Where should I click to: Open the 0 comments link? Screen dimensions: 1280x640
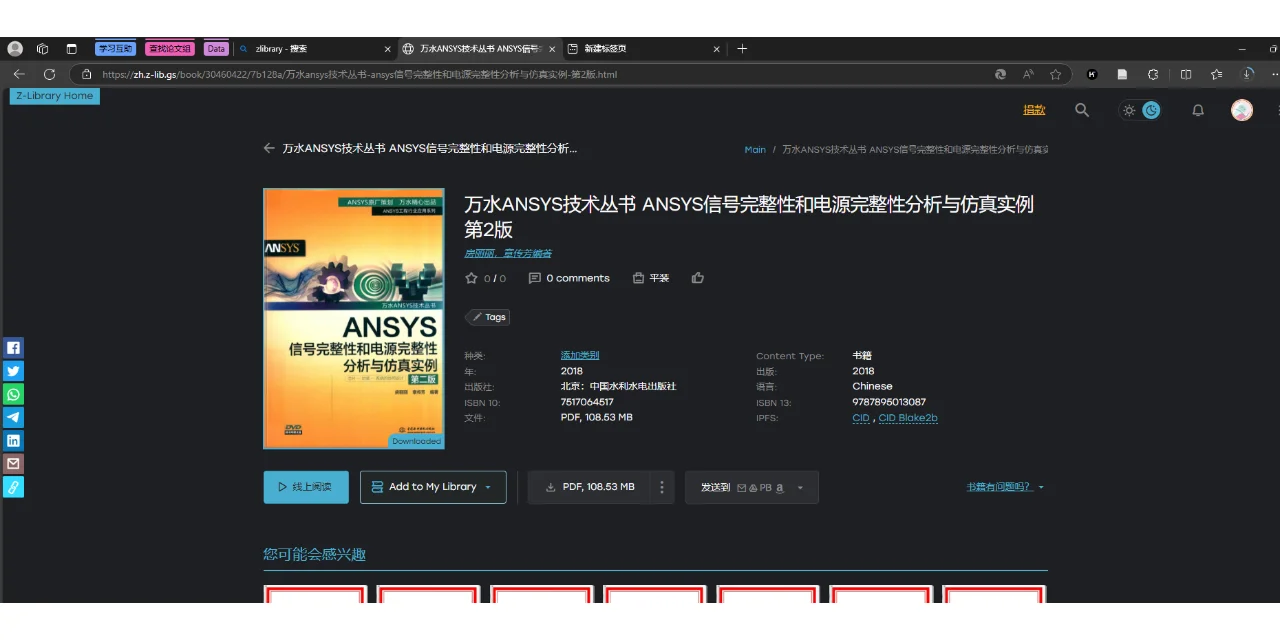(569, 278)
